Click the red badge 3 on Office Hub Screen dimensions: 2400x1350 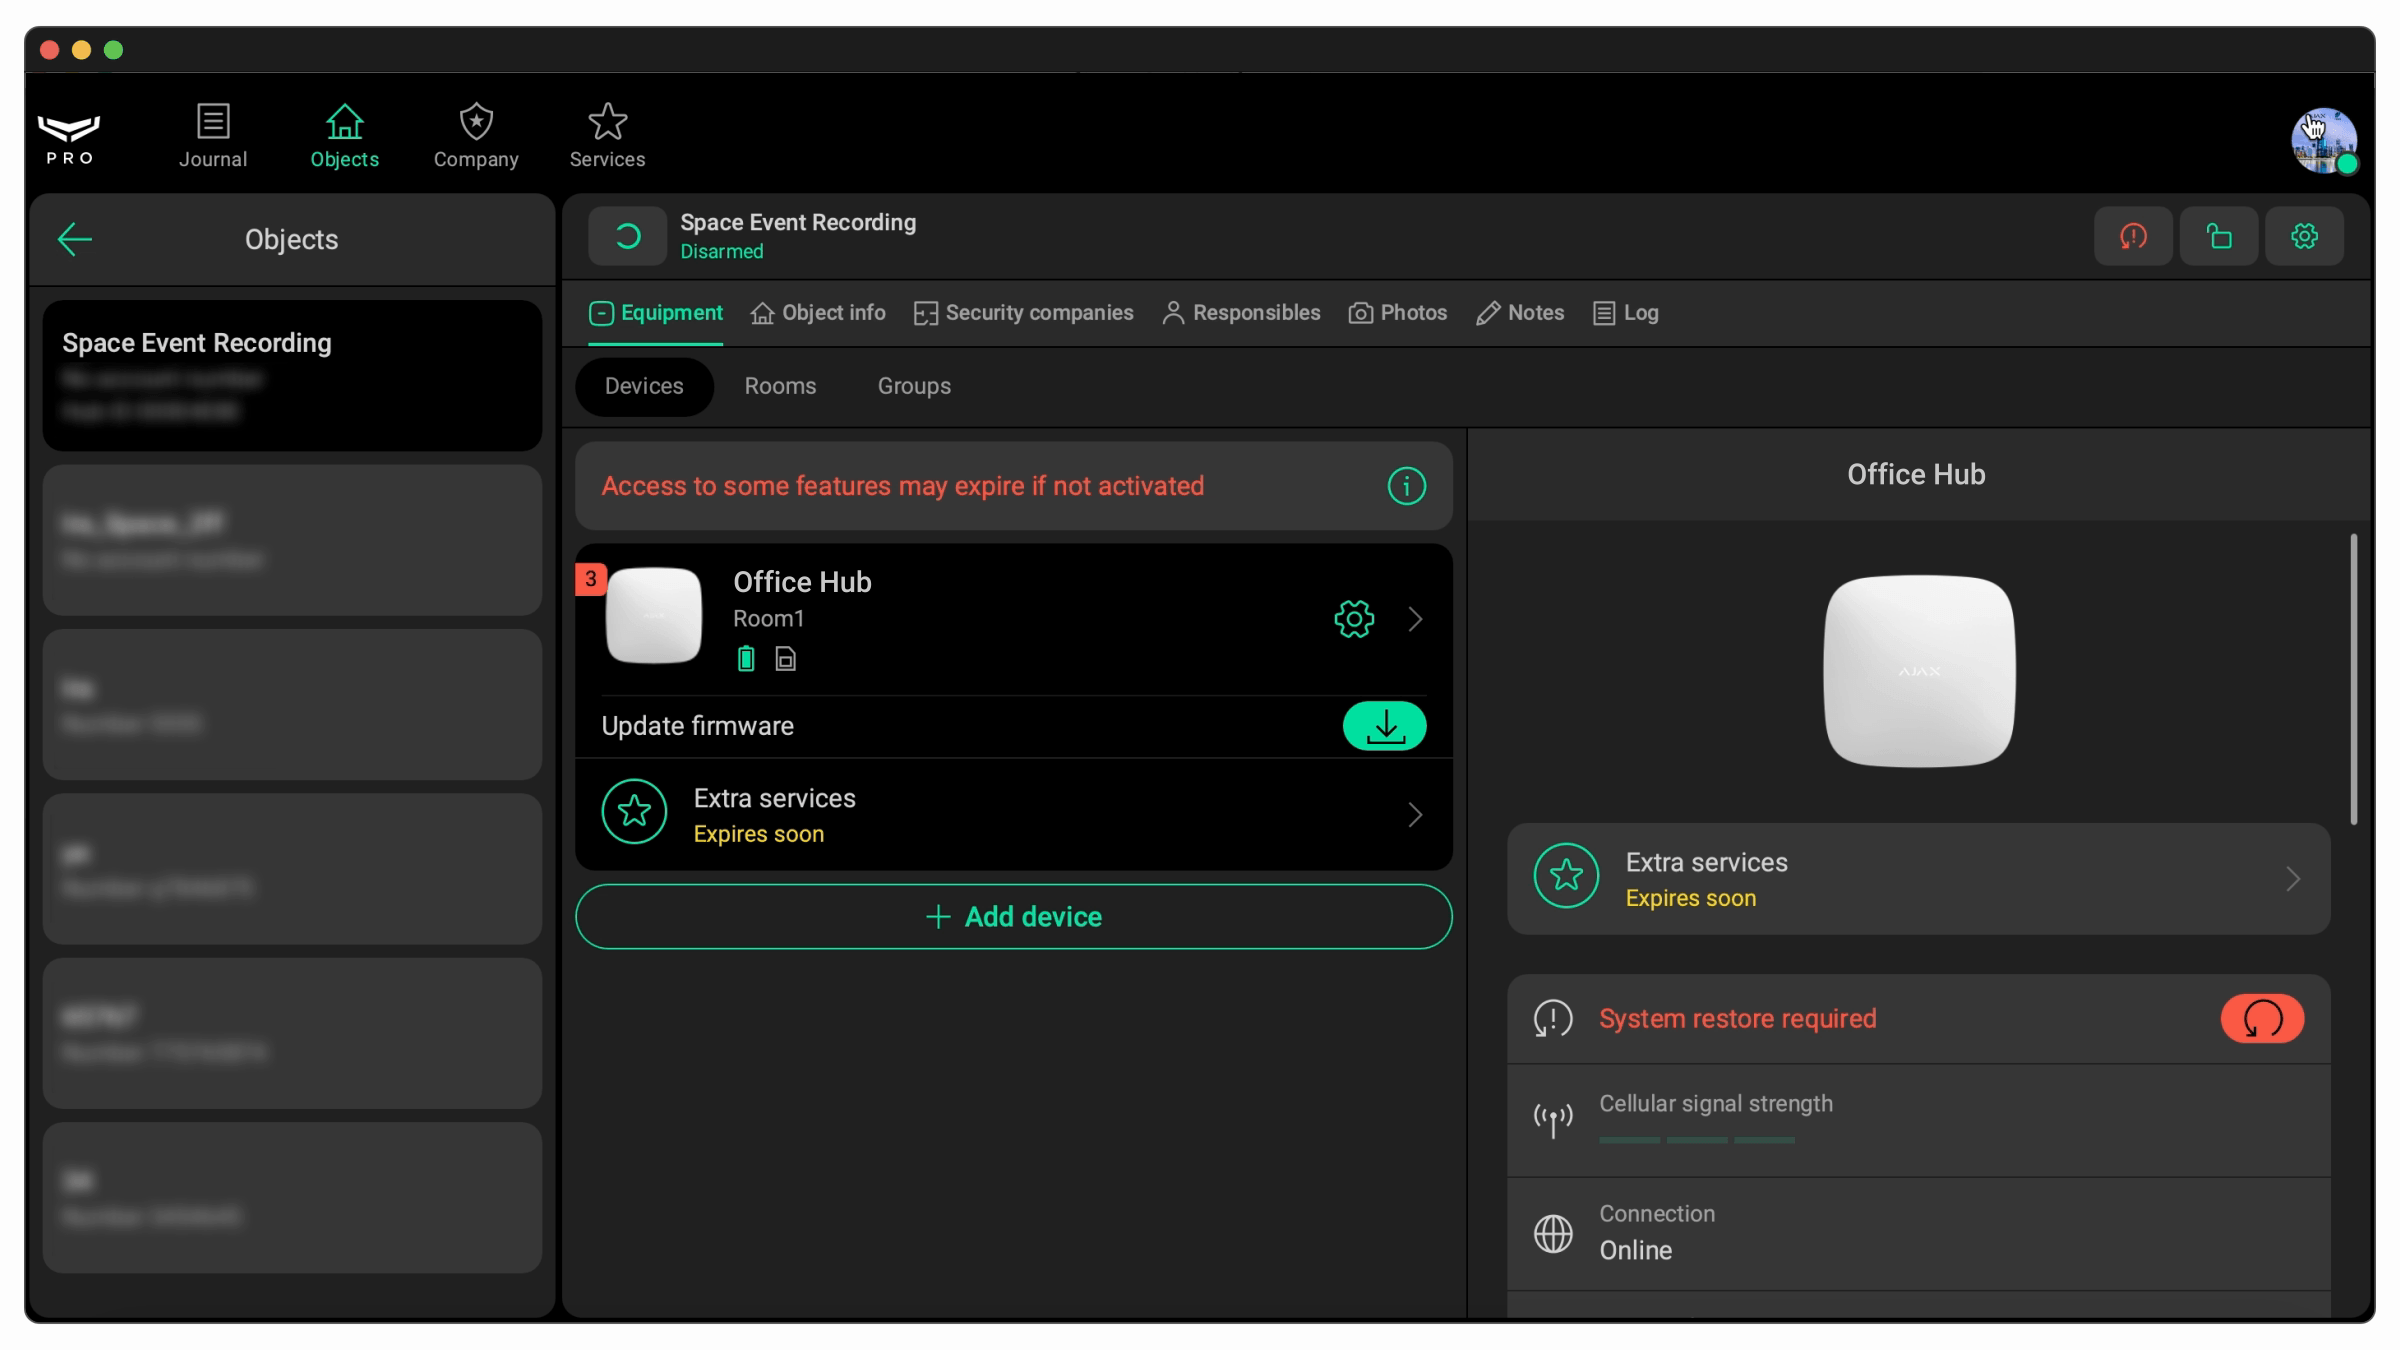coord(590,579)
